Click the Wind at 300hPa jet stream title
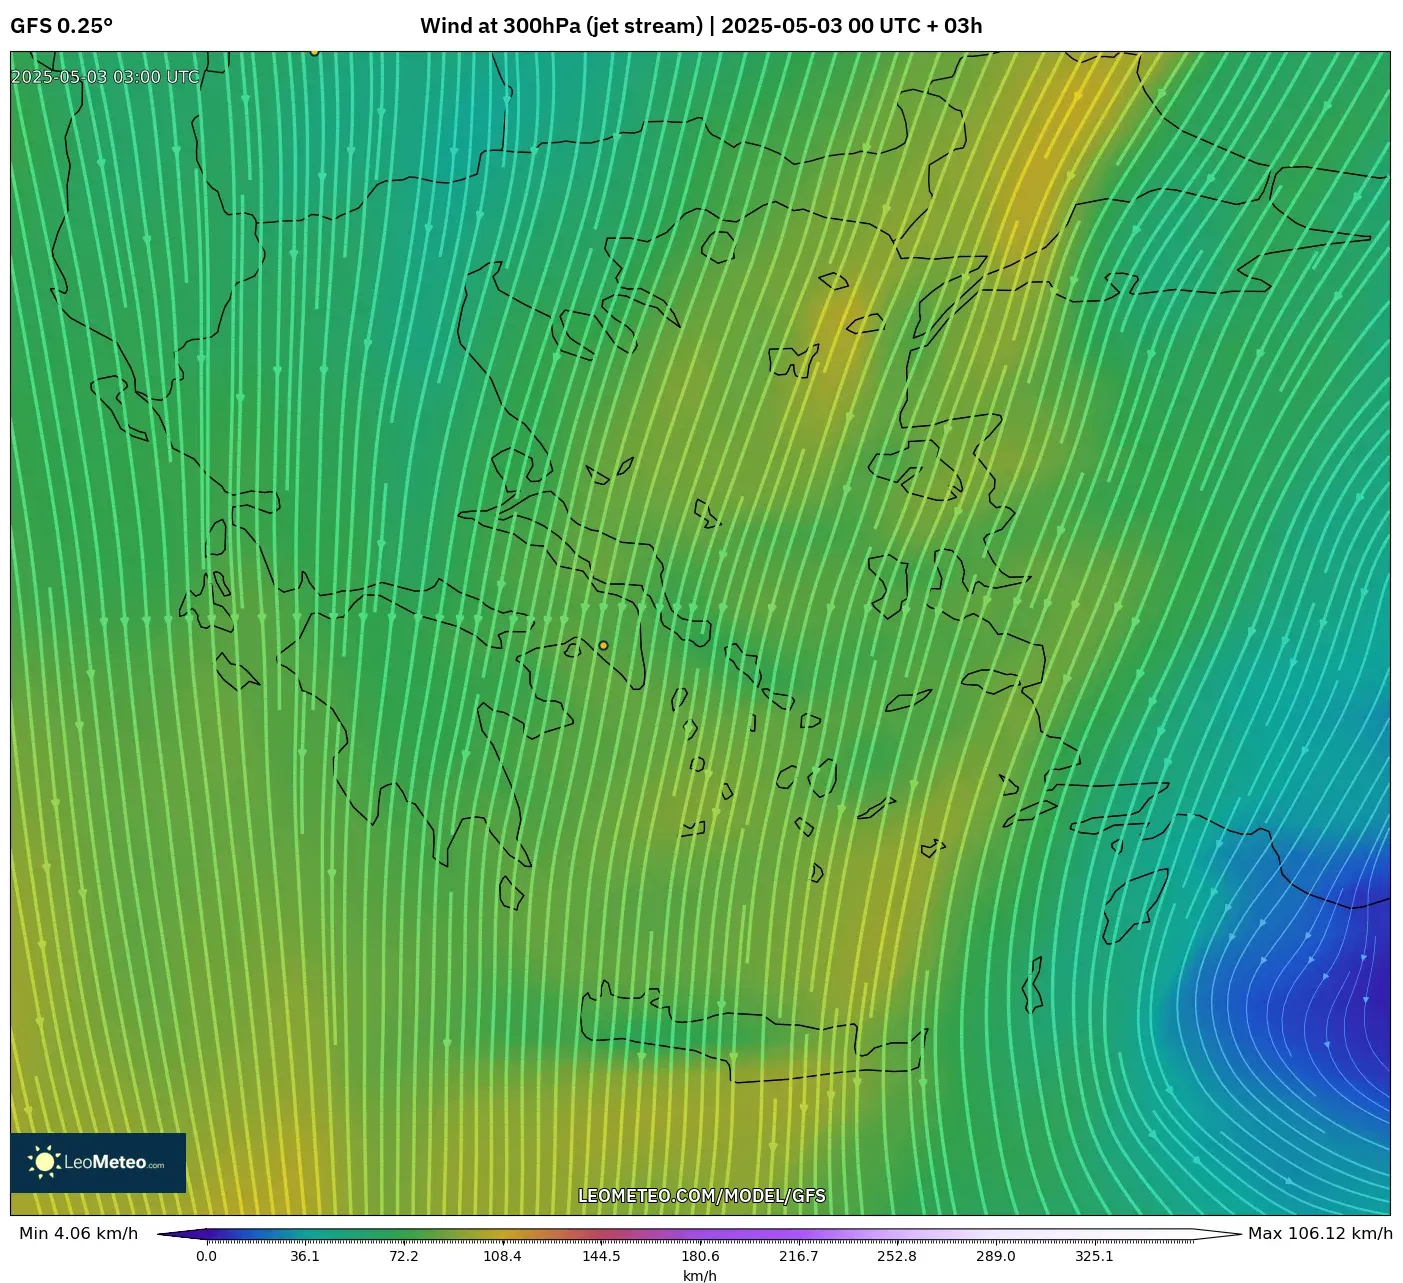Image resolution: width=1403 pixels, height=1283 pixels. [701, 26]
